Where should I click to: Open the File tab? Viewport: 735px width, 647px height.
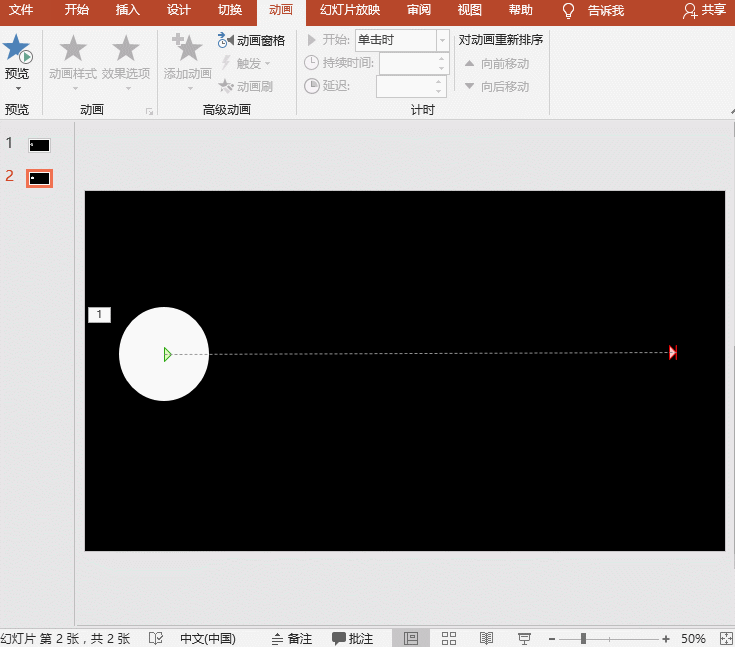(21, 10)
